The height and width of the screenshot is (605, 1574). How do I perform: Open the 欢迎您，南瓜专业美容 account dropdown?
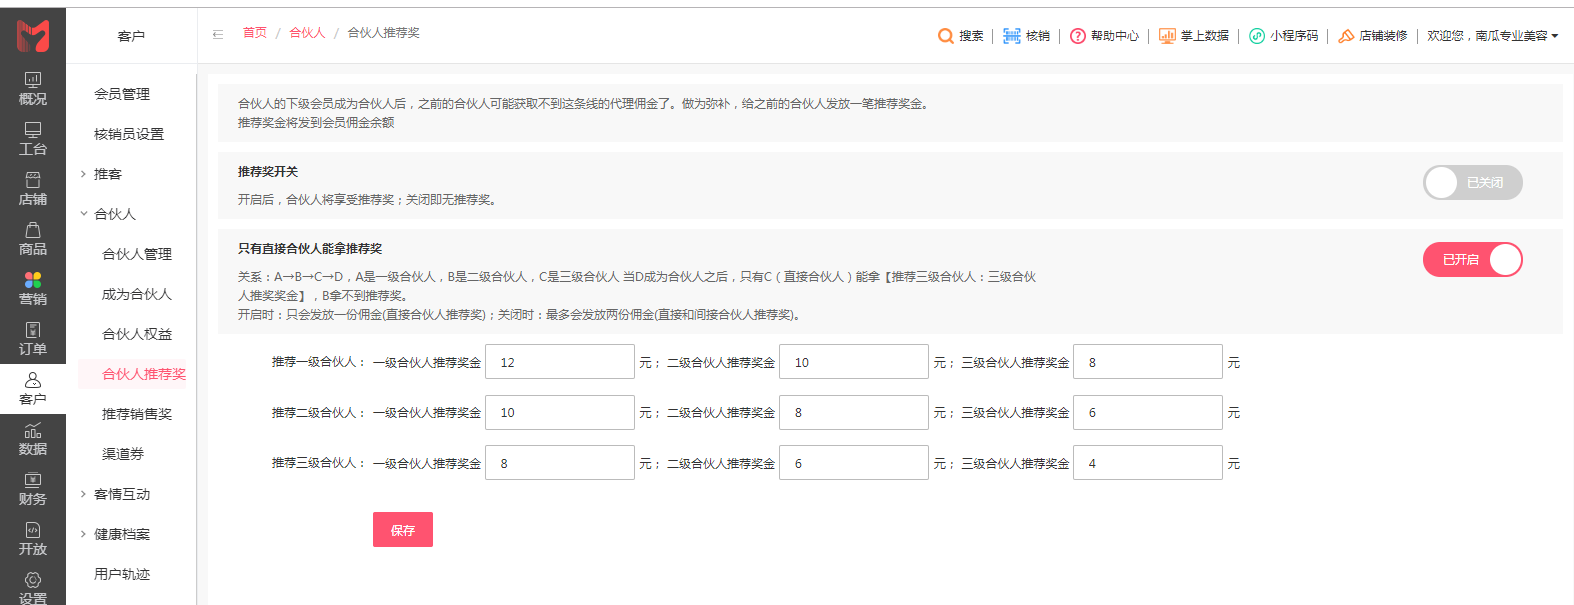coord(1492,36)
